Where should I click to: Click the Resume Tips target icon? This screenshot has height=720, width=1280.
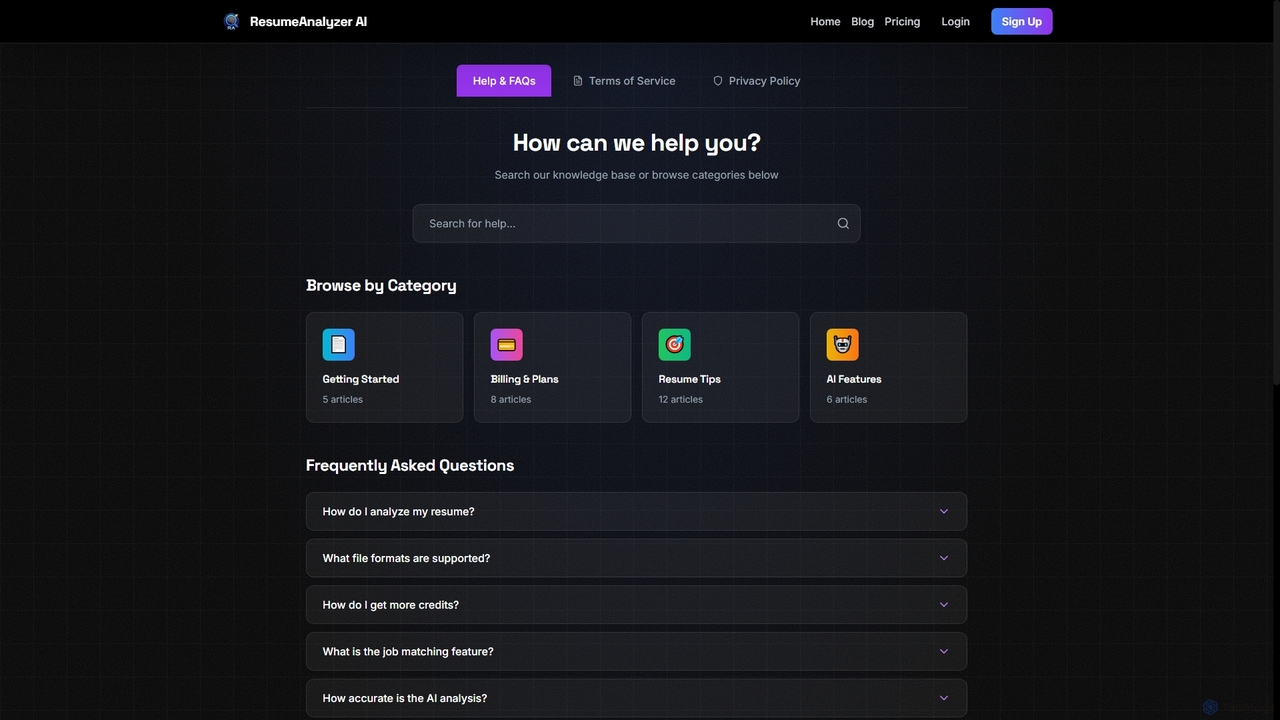pos(674,345)
